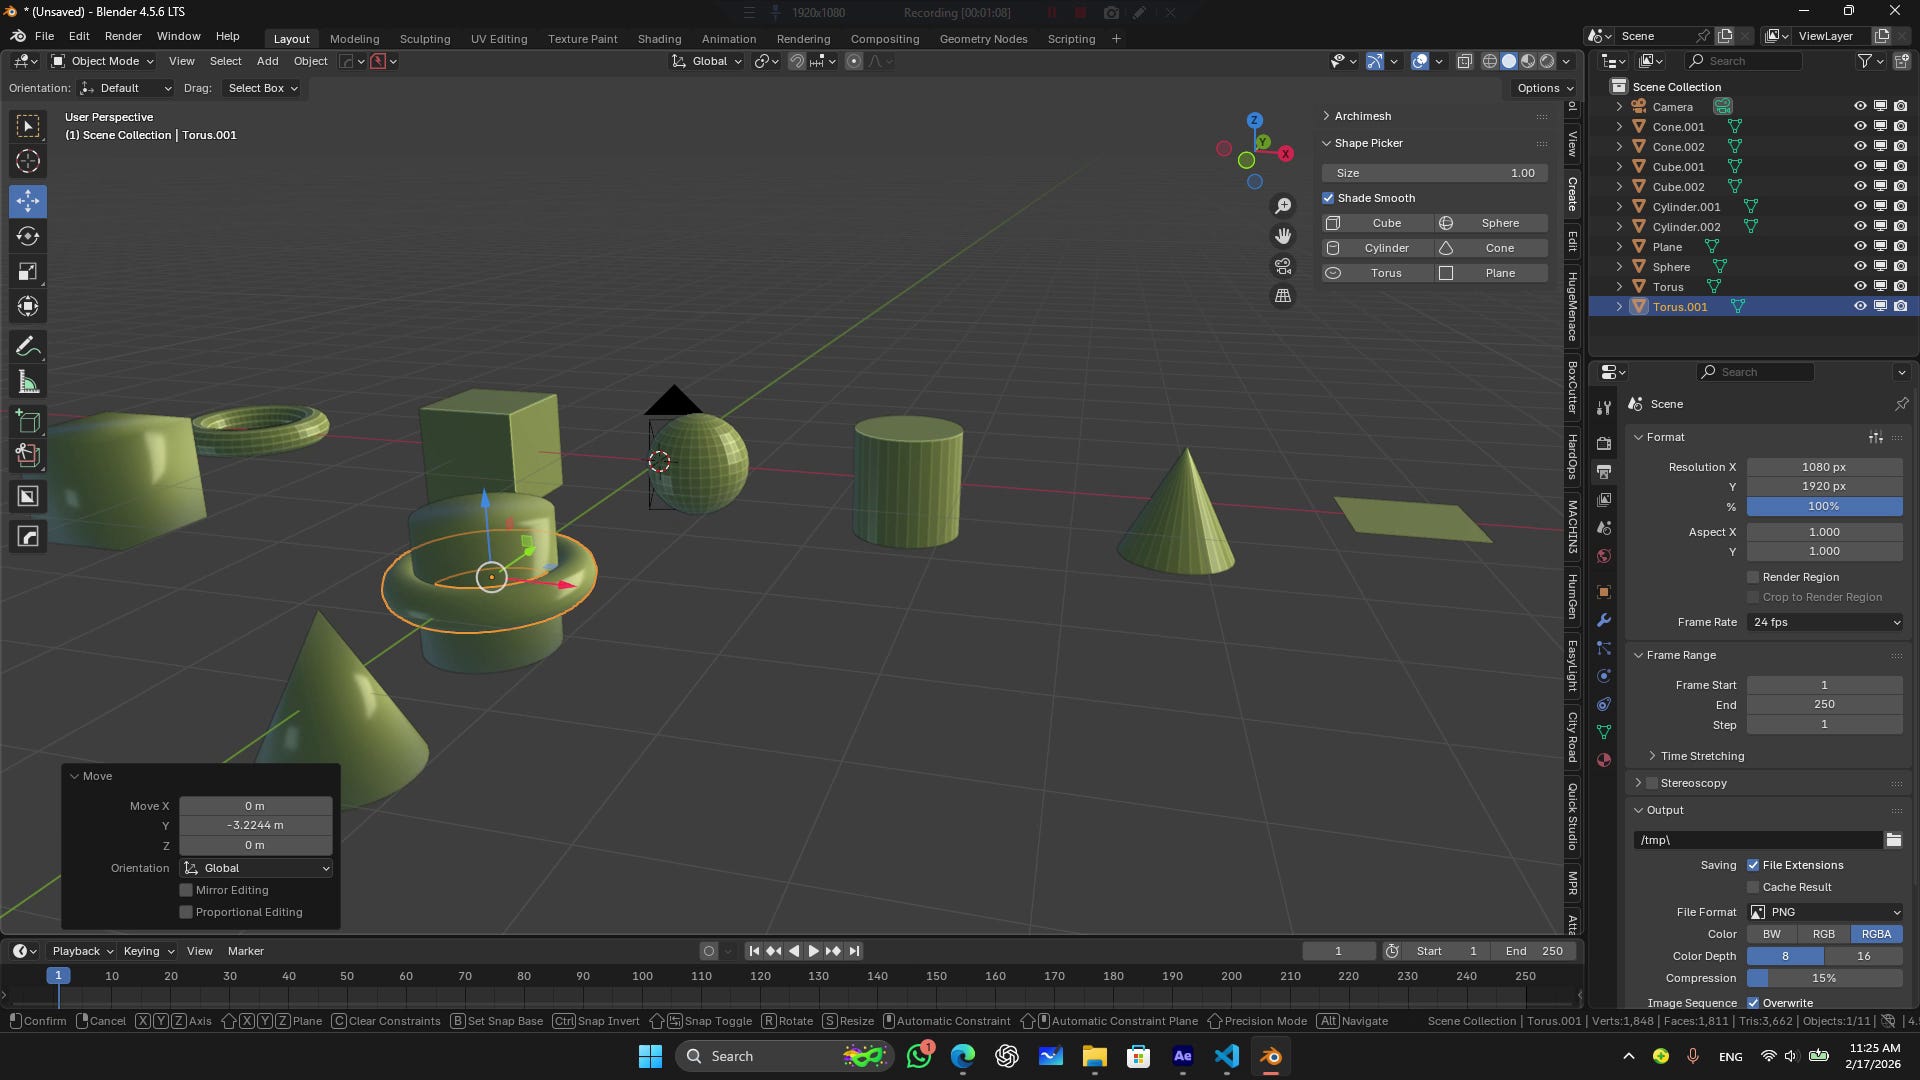
Task: Open Visual Studio Code from the taskbar
Action: [1227, 1056]
